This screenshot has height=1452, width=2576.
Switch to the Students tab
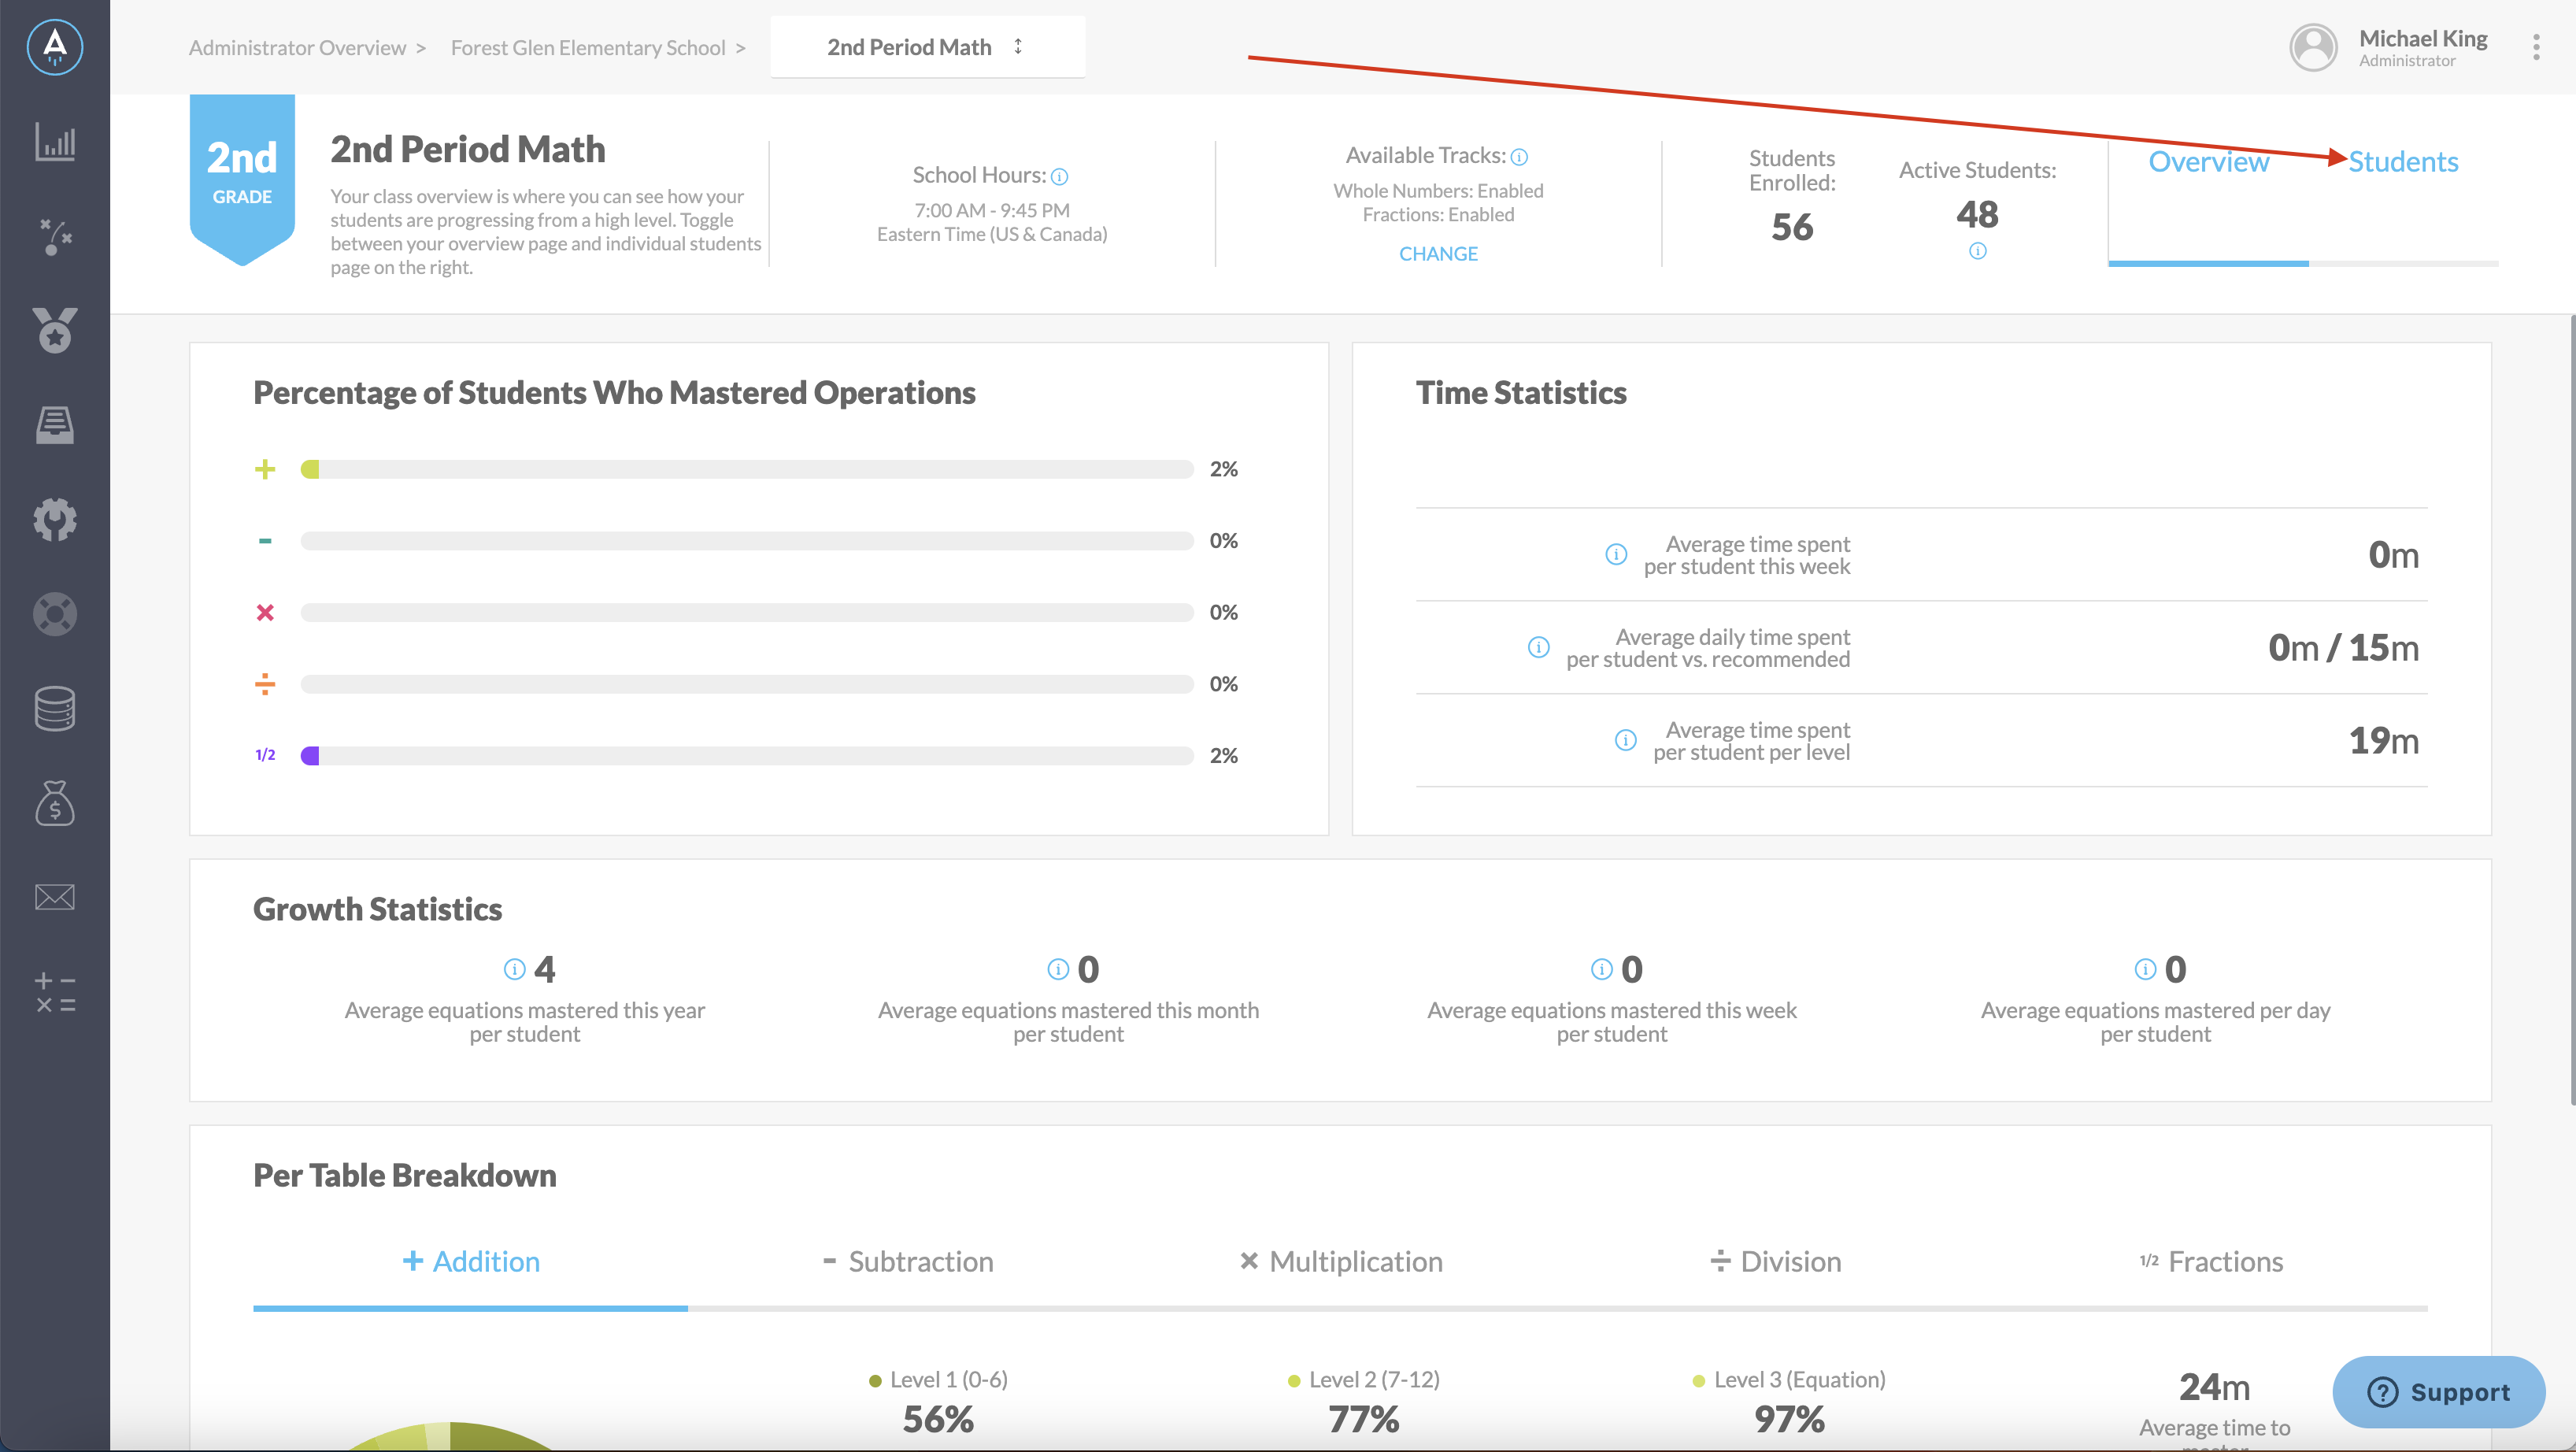pos(2403,162)
